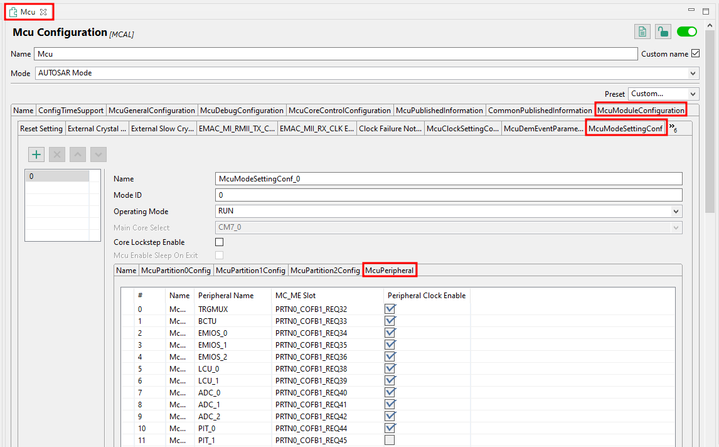The height and width of the screenshot is (447, 719).
Task: Switch to the McuDebugConfiguration tab
Action: pyautogui.click(x=242, y=110)
